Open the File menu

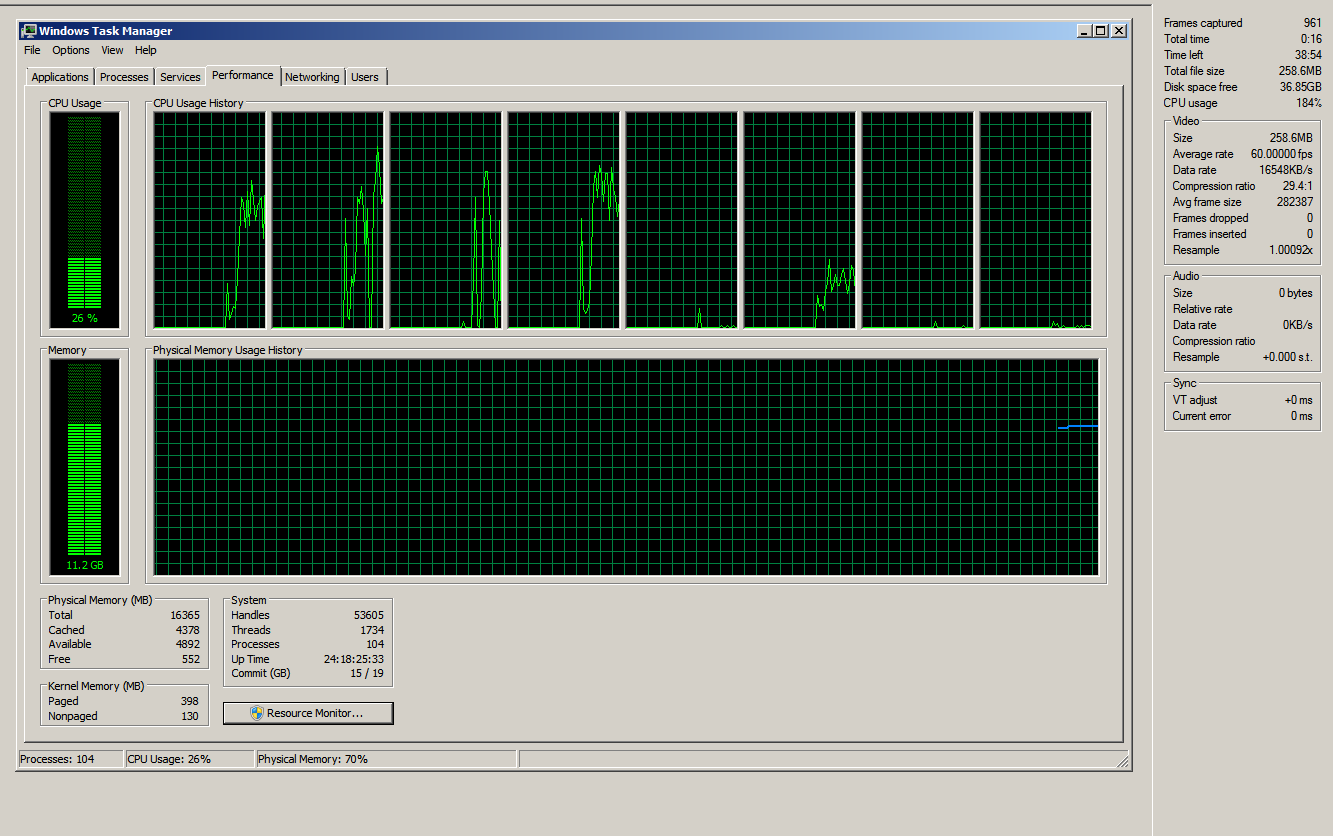coord(32,50)
